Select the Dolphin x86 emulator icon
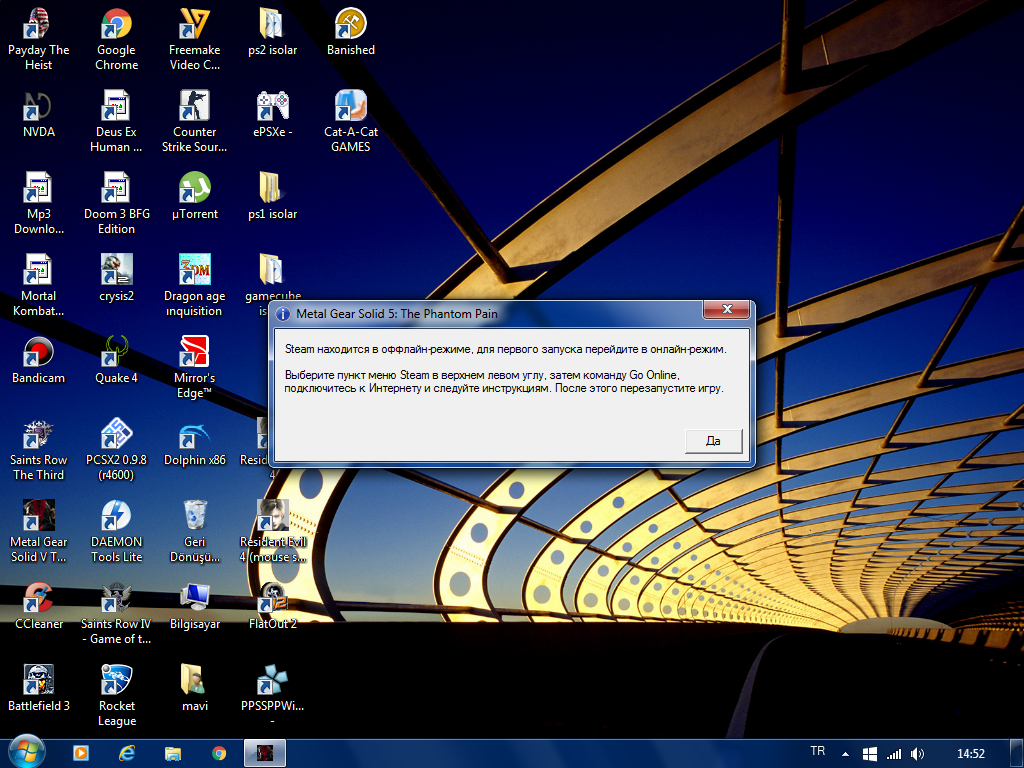 pos(195,443)
